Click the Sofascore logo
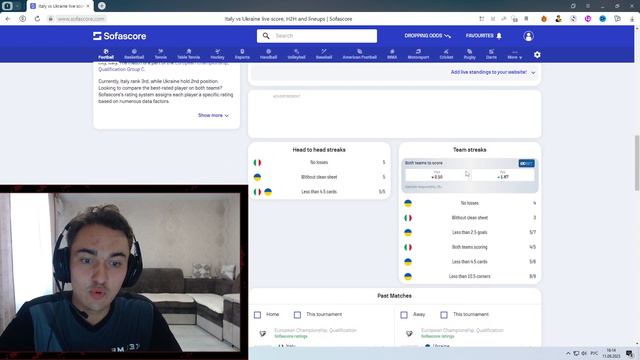The image size is (640, 360). [x=119, y=36]
